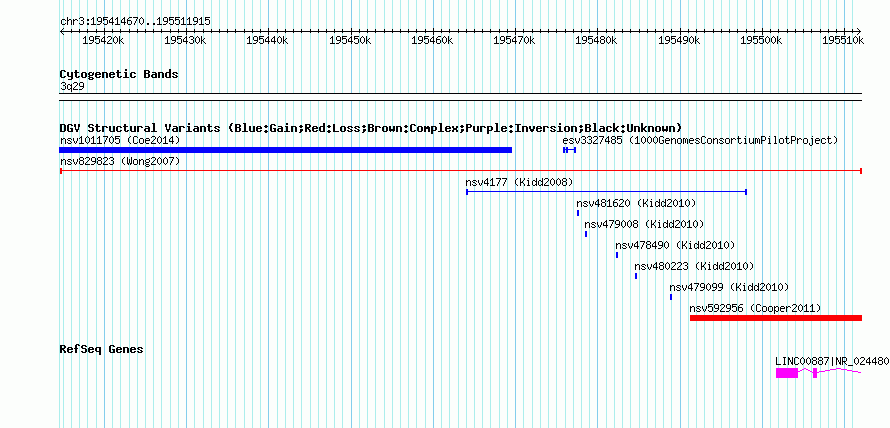Click the nsv480223 blue marker
Screen dimensions: 890x428
point(636,276)
